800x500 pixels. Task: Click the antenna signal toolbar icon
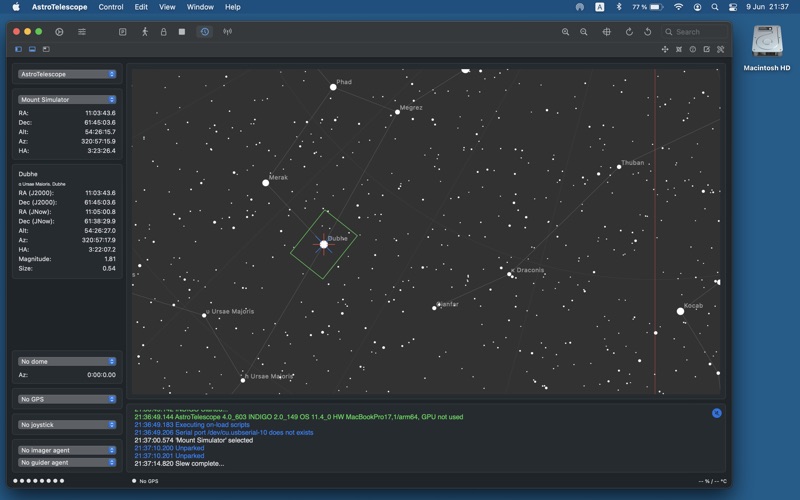pyautogui.click(x=228, y=32)
